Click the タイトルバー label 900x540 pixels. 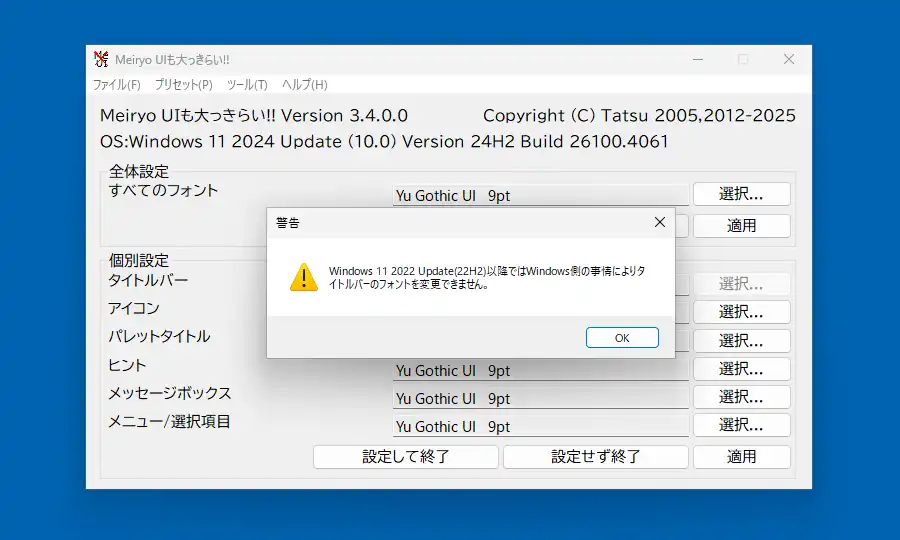[x=148, y=281]
